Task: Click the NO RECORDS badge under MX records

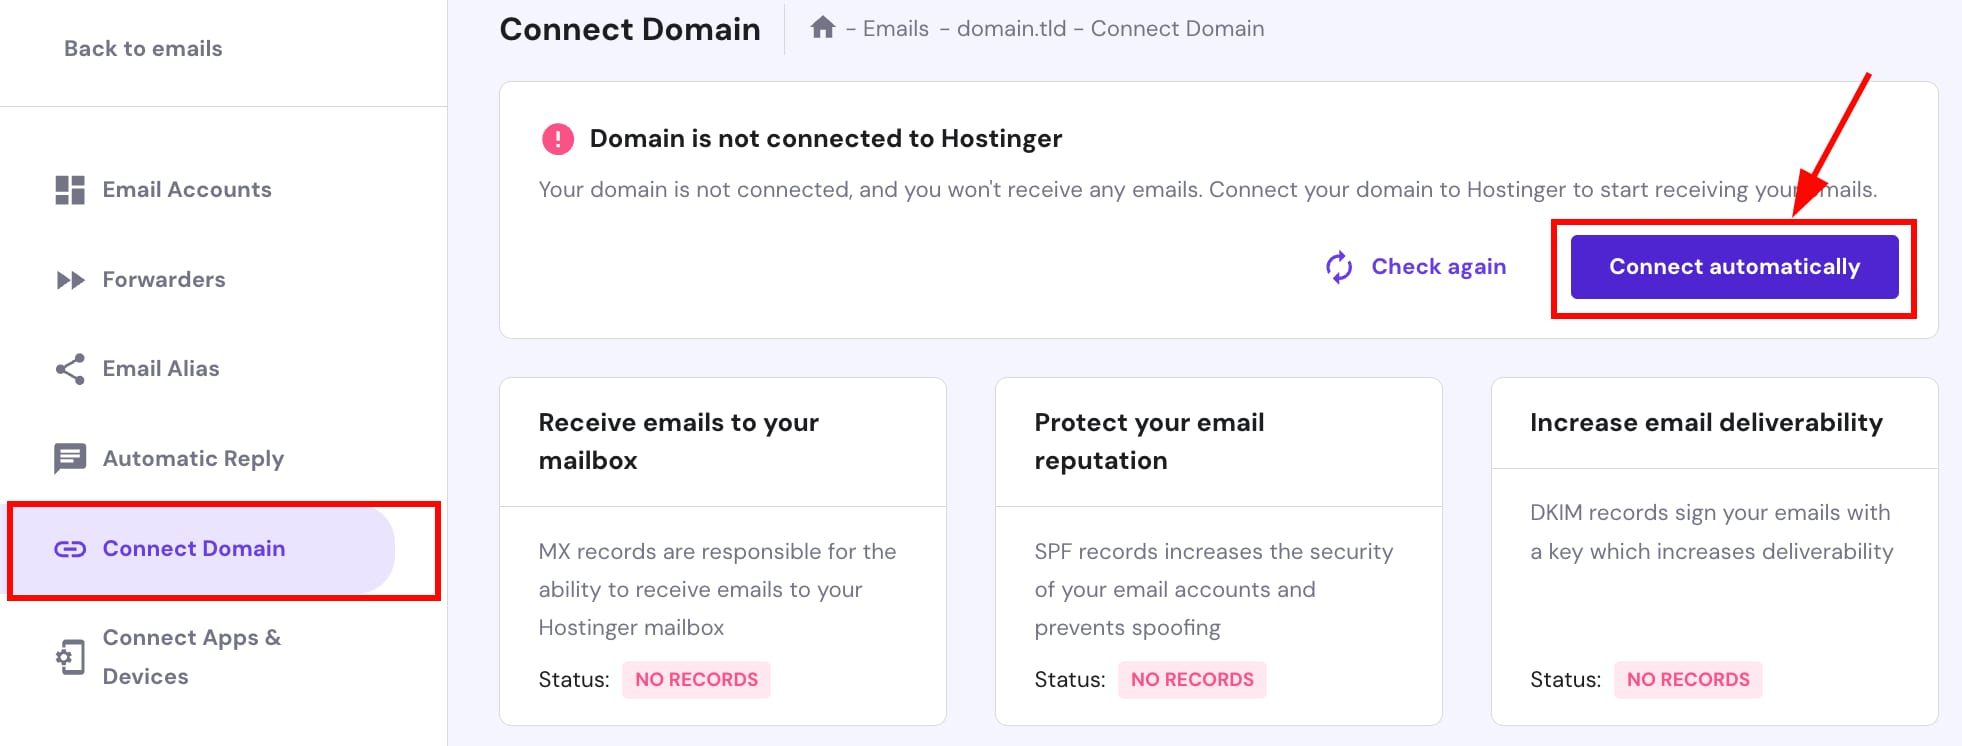Action: [696, 679]
